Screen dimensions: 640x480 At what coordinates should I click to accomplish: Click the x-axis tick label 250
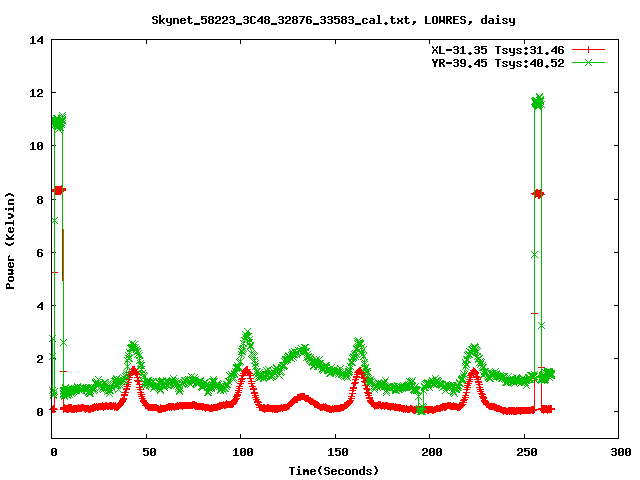pyautogui.click(x=527, y=452)
